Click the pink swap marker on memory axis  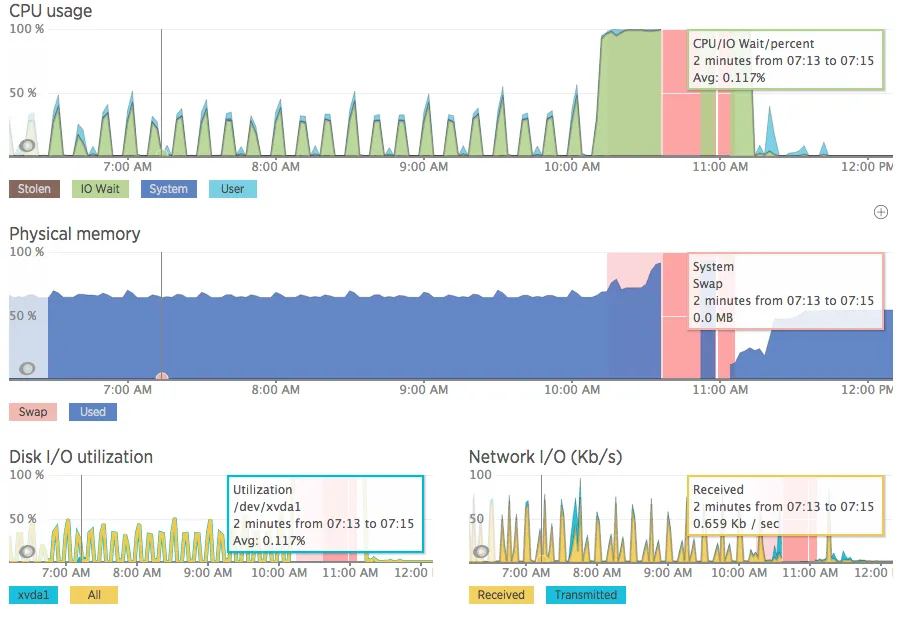[x=162, y=376]
